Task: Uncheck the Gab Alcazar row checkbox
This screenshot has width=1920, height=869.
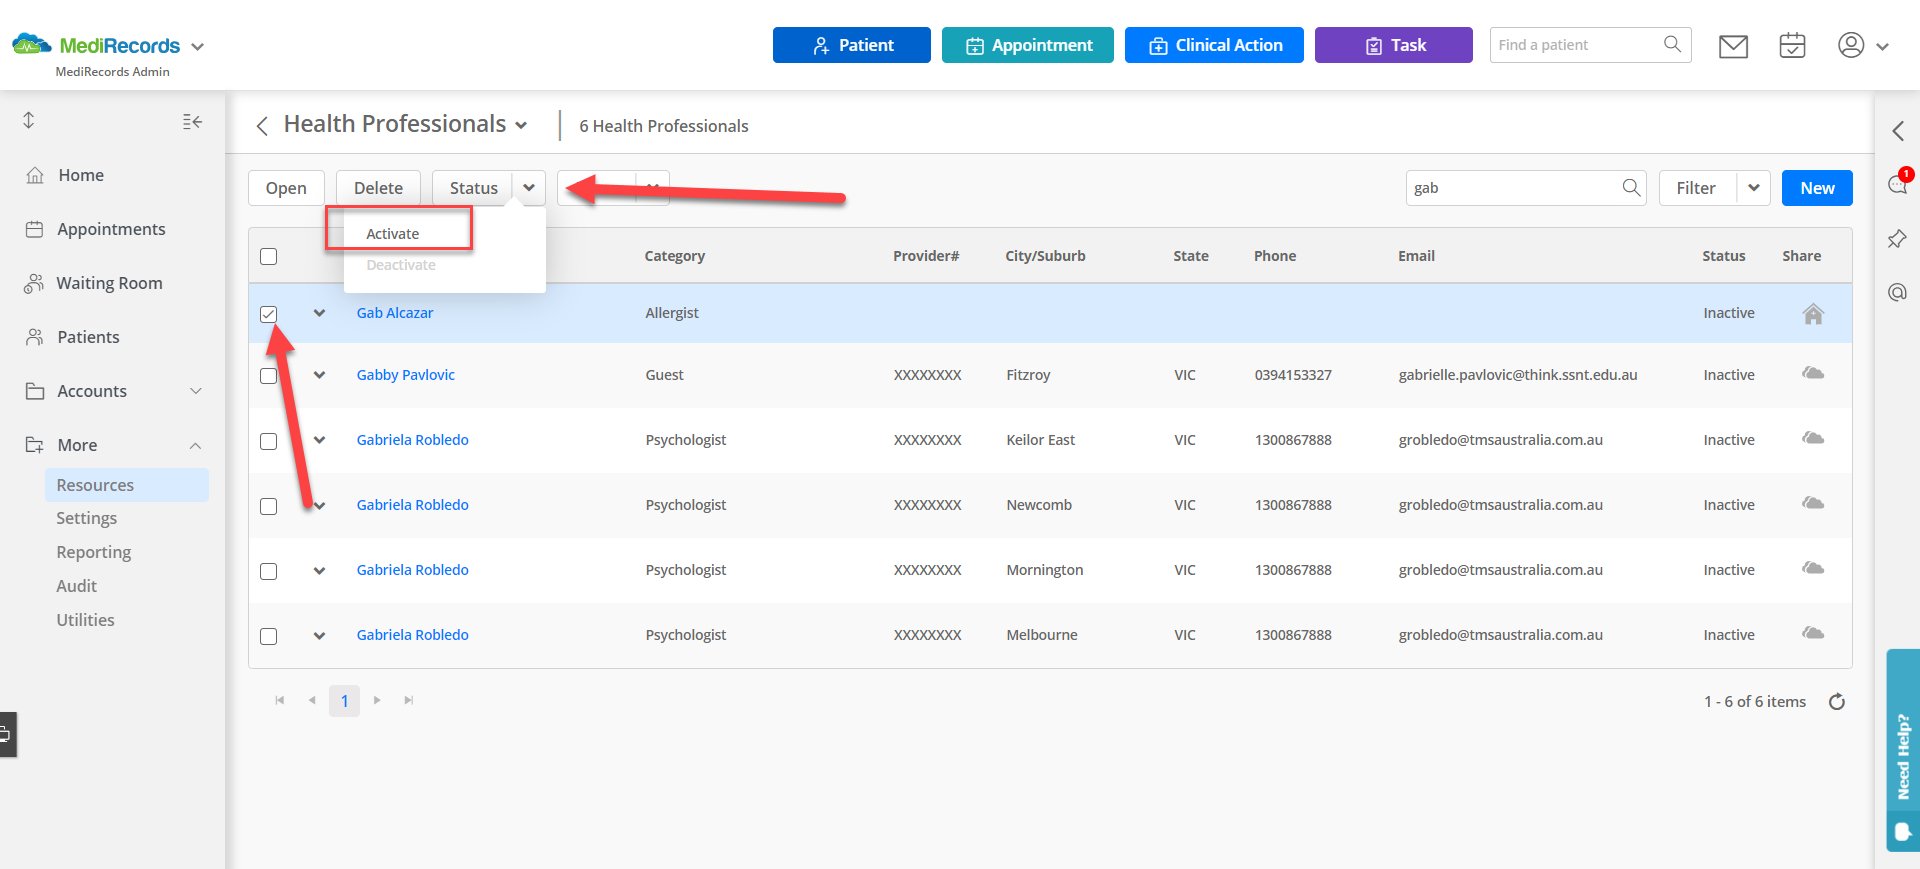Action: (x=268, y=314)
